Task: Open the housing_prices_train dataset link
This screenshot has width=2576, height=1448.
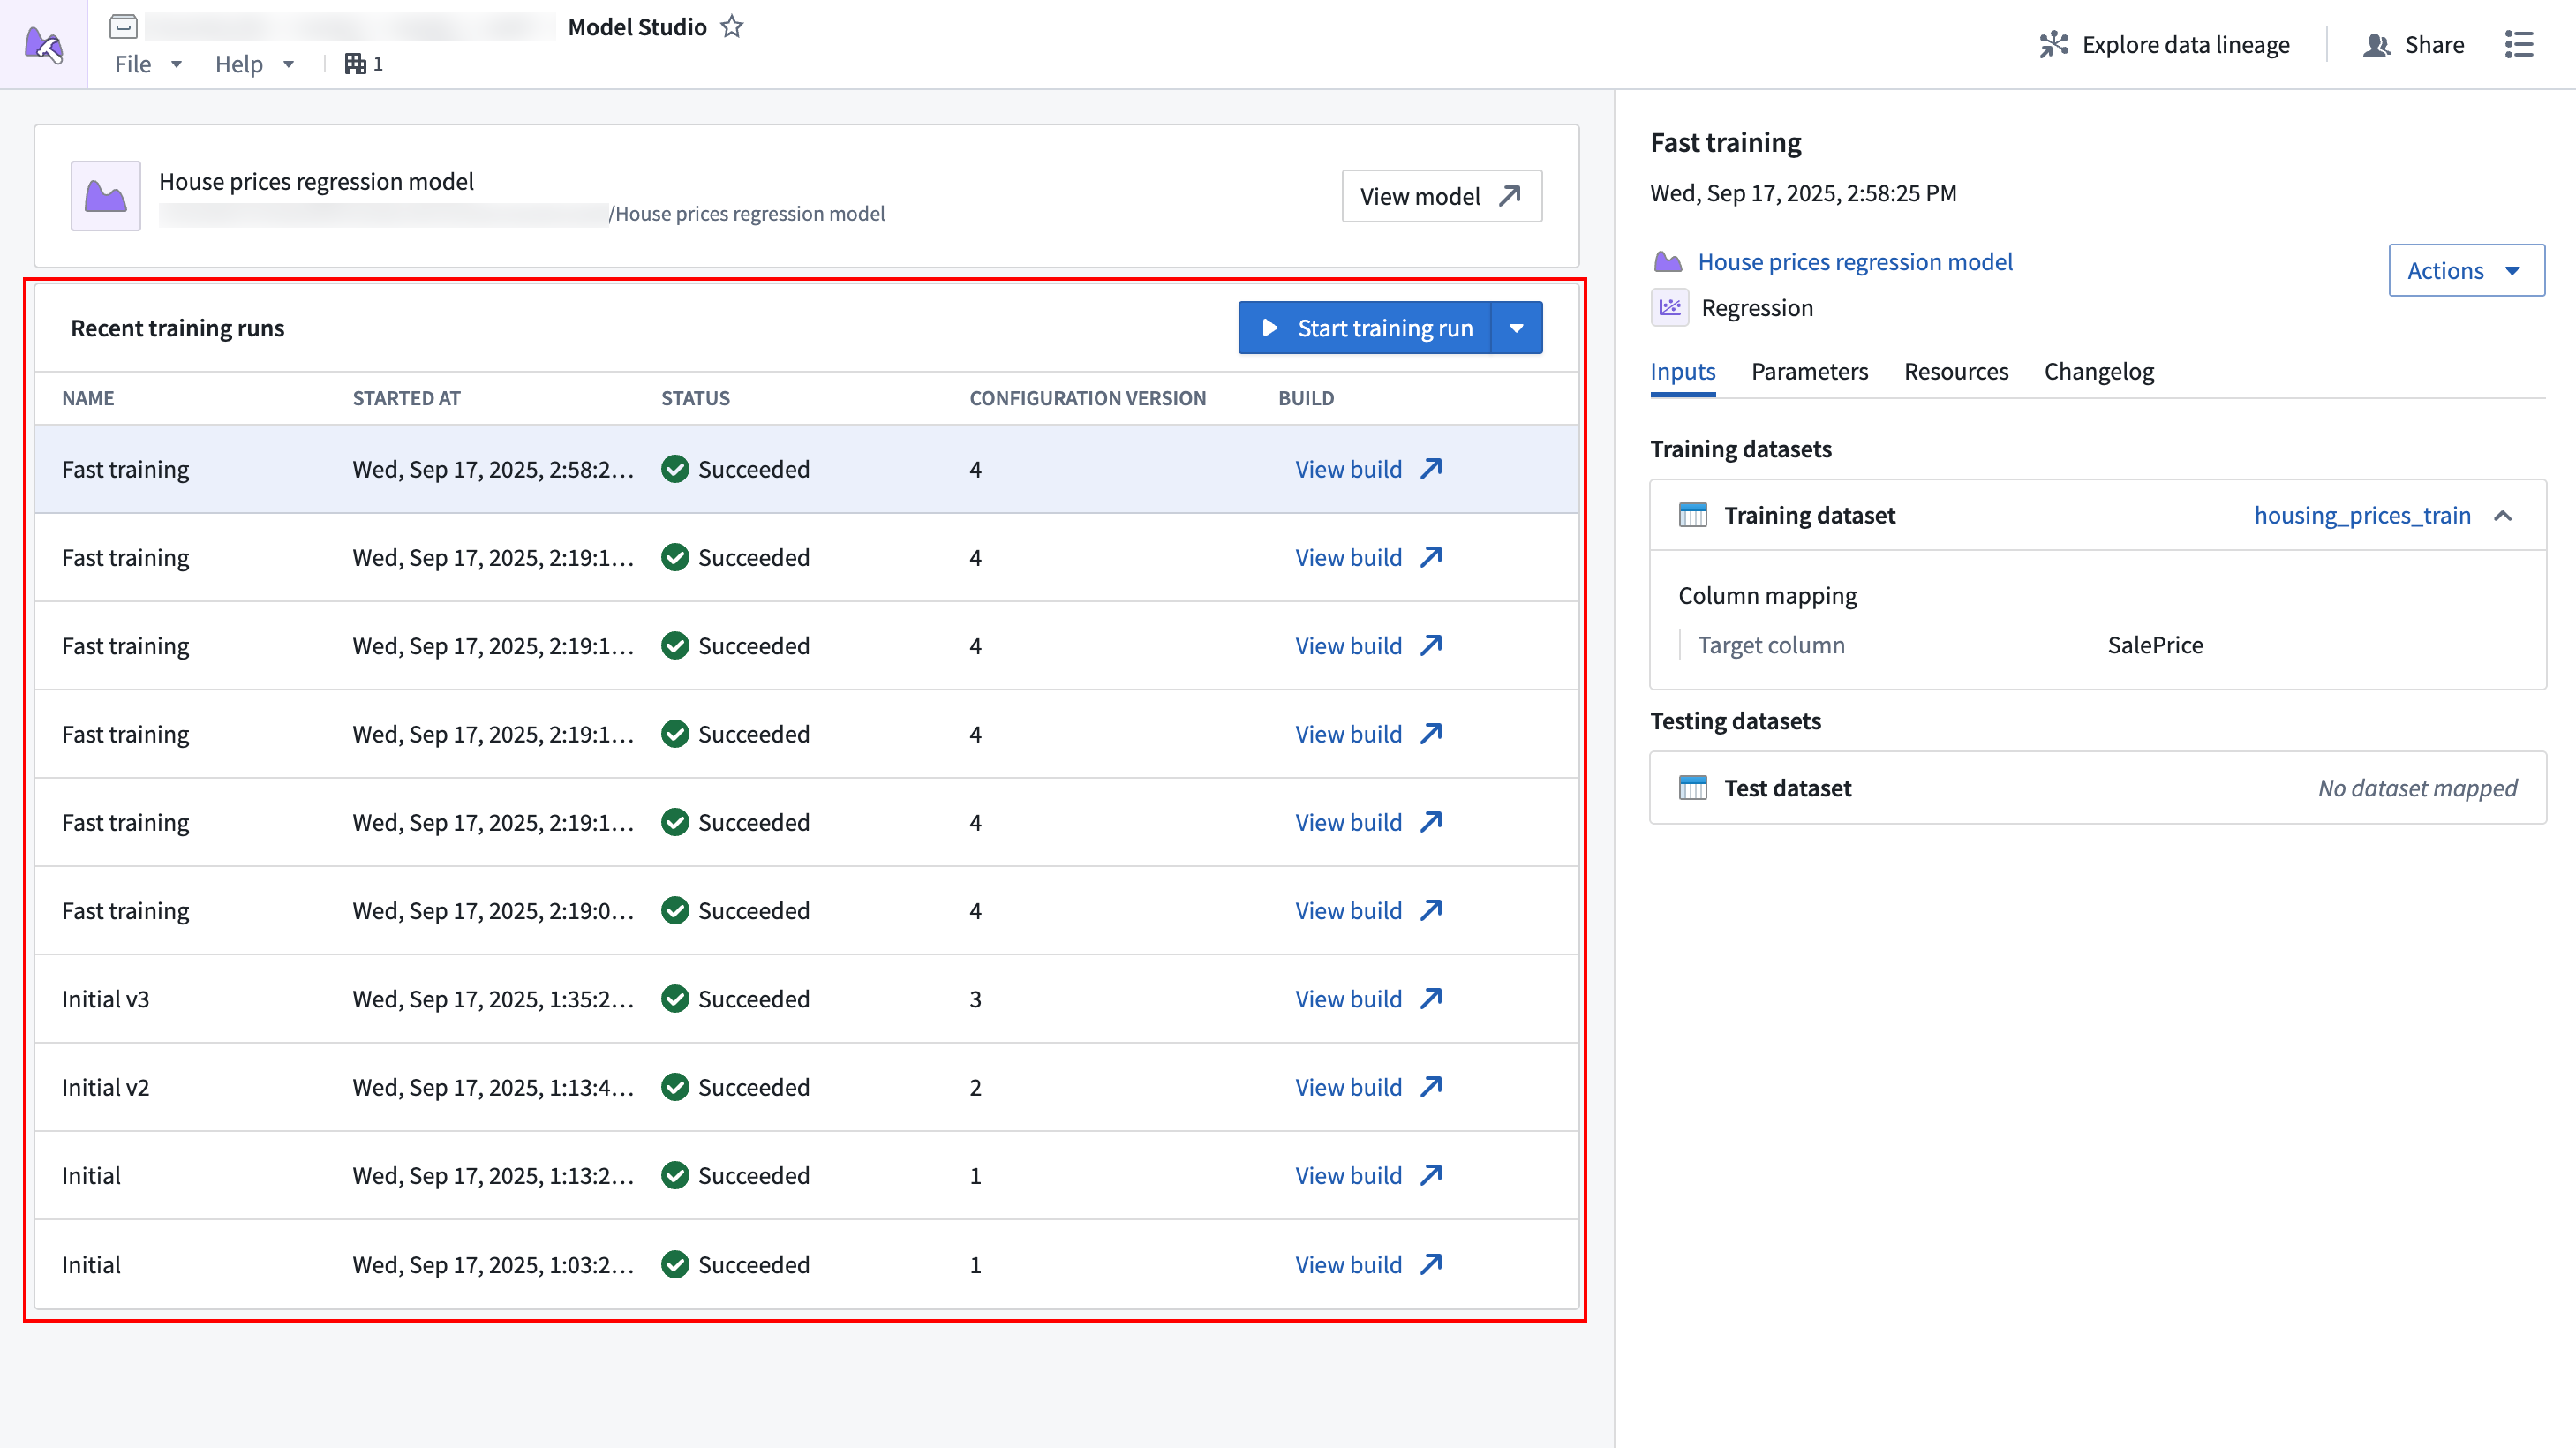Action: coord(2361,516)
